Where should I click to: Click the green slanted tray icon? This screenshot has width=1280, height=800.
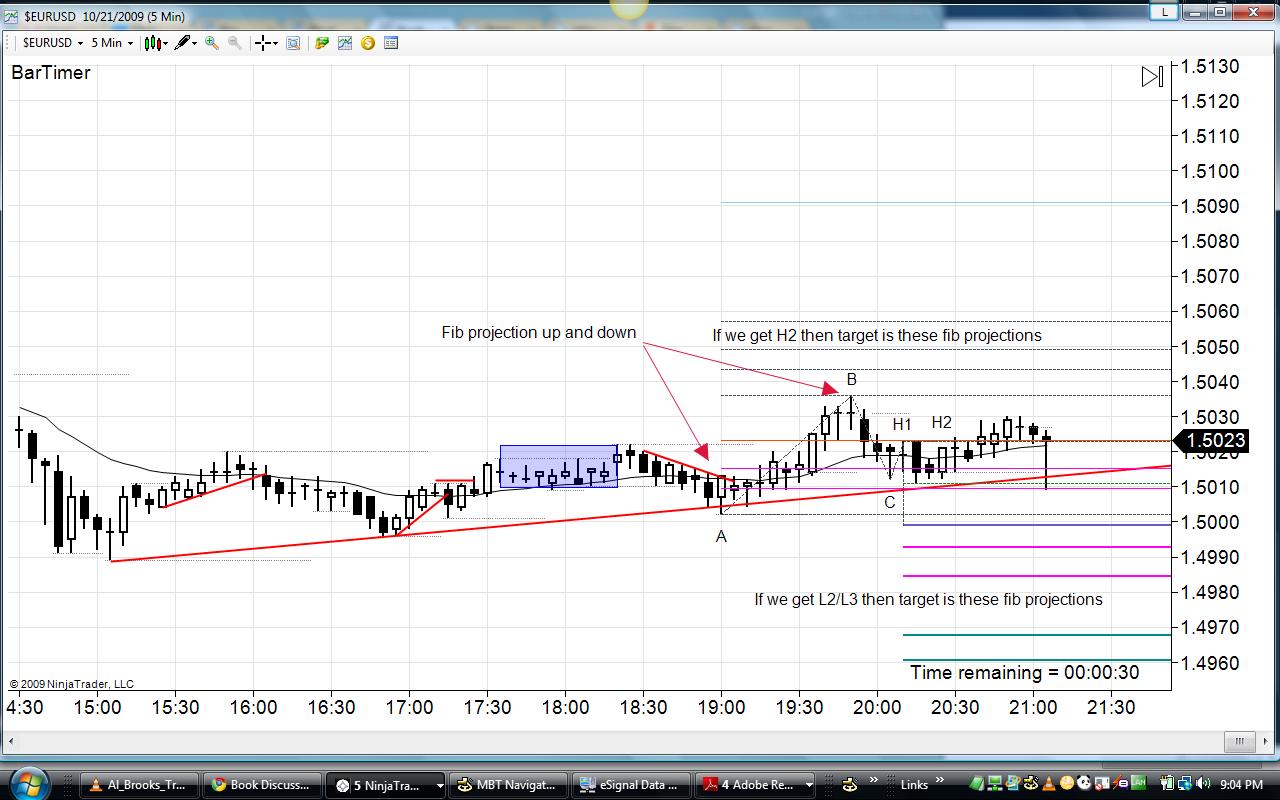pos(975,785)
